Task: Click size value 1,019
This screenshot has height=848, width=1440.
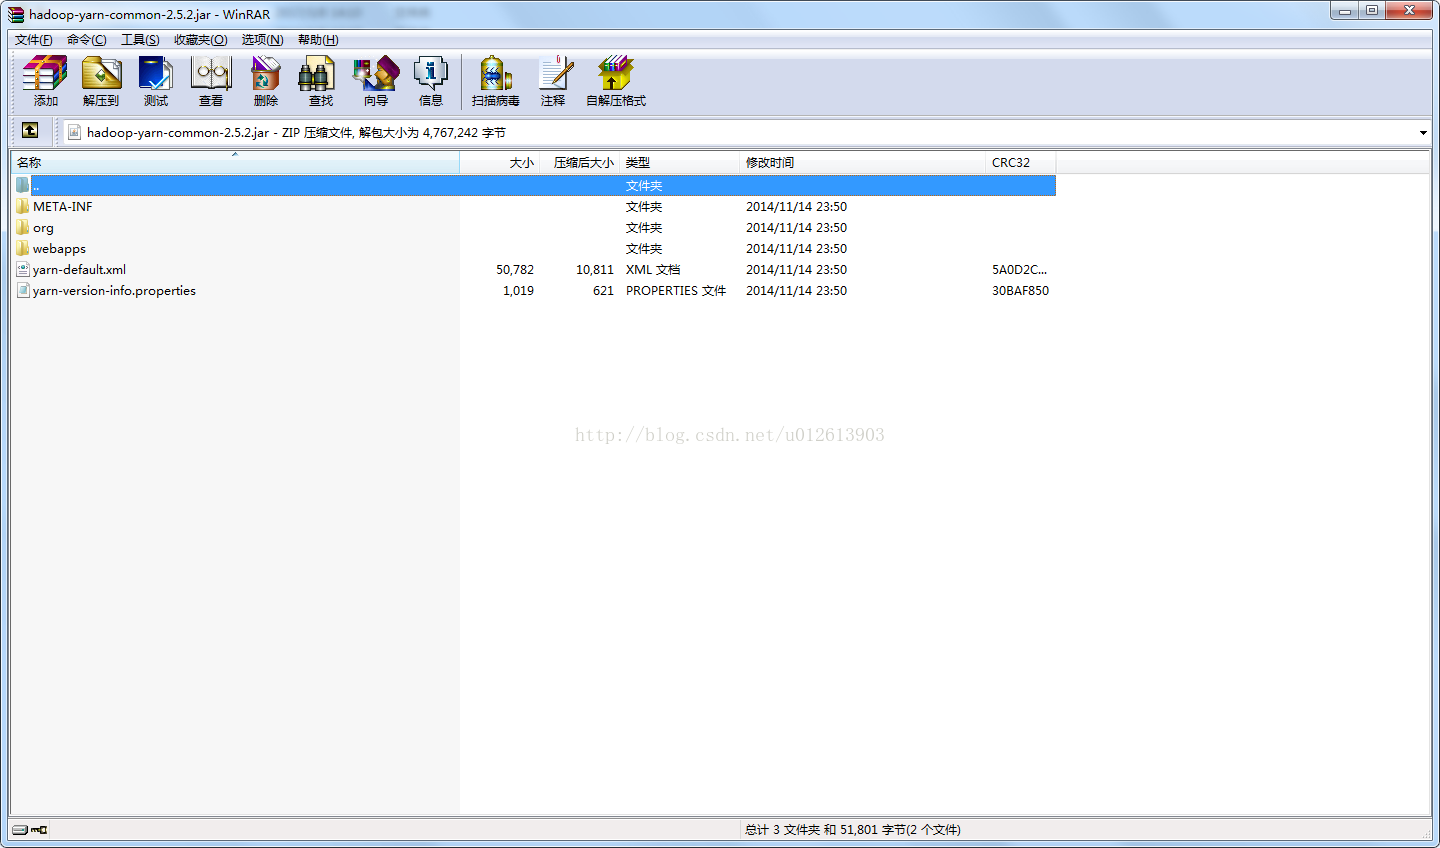Action: pos(518,290)
